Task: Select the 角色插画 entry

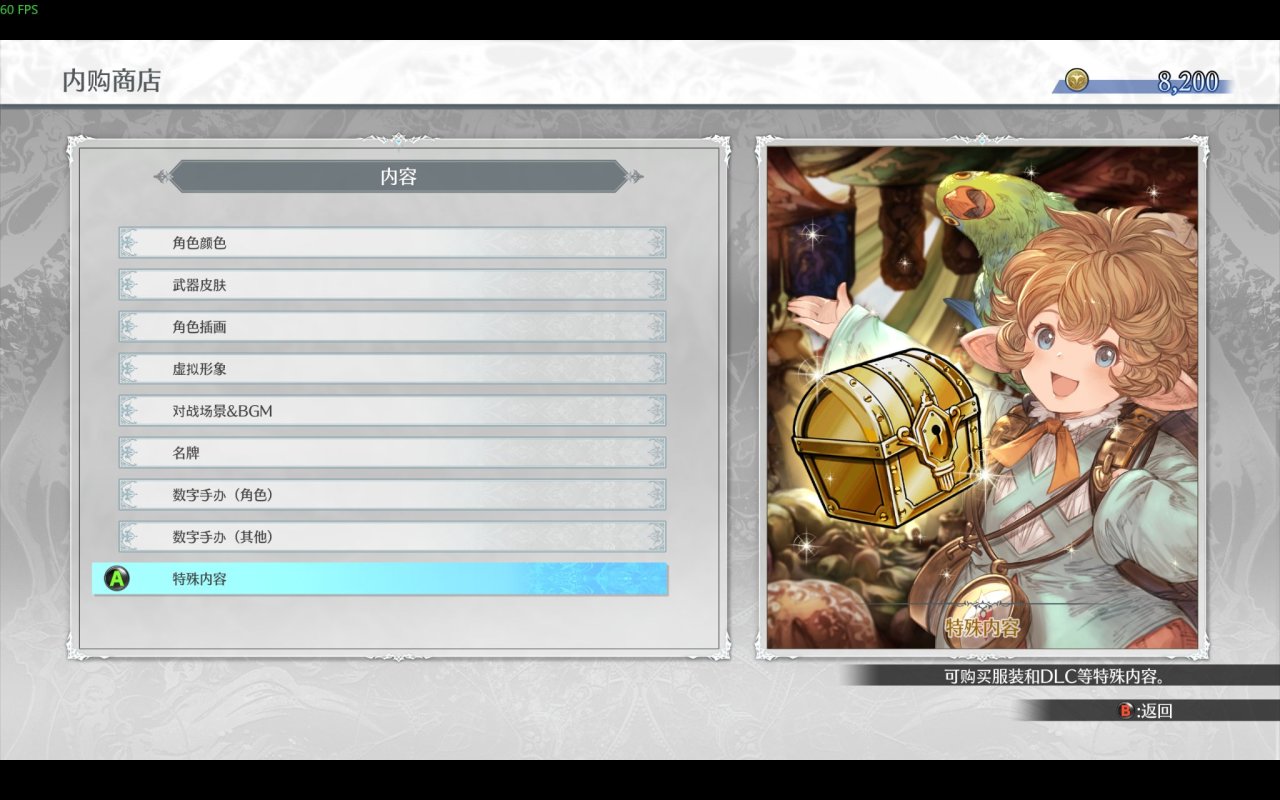Action: click(392, 327)
